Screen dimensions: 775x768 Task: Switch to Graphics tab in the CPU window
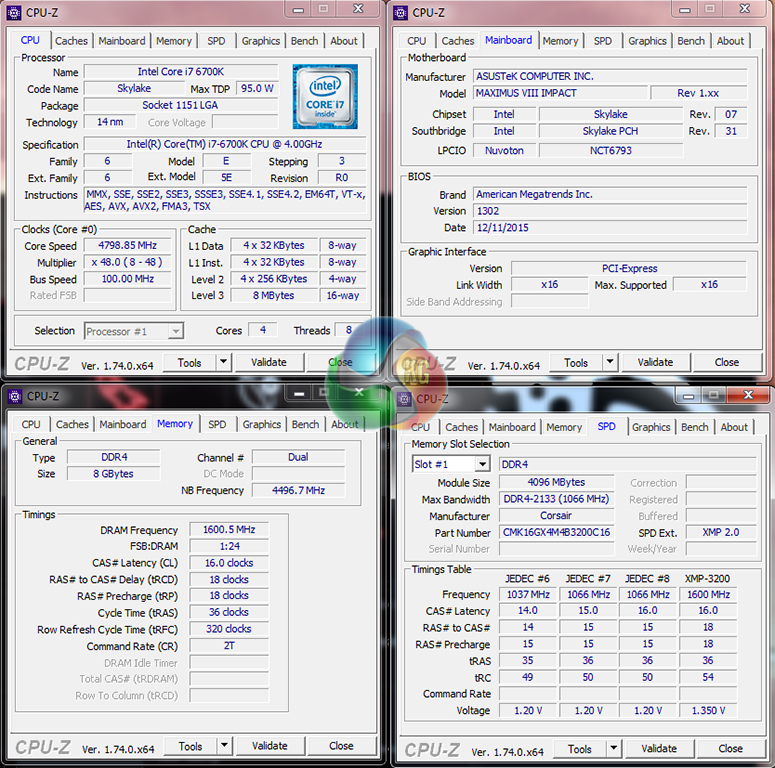pos(260,41)
